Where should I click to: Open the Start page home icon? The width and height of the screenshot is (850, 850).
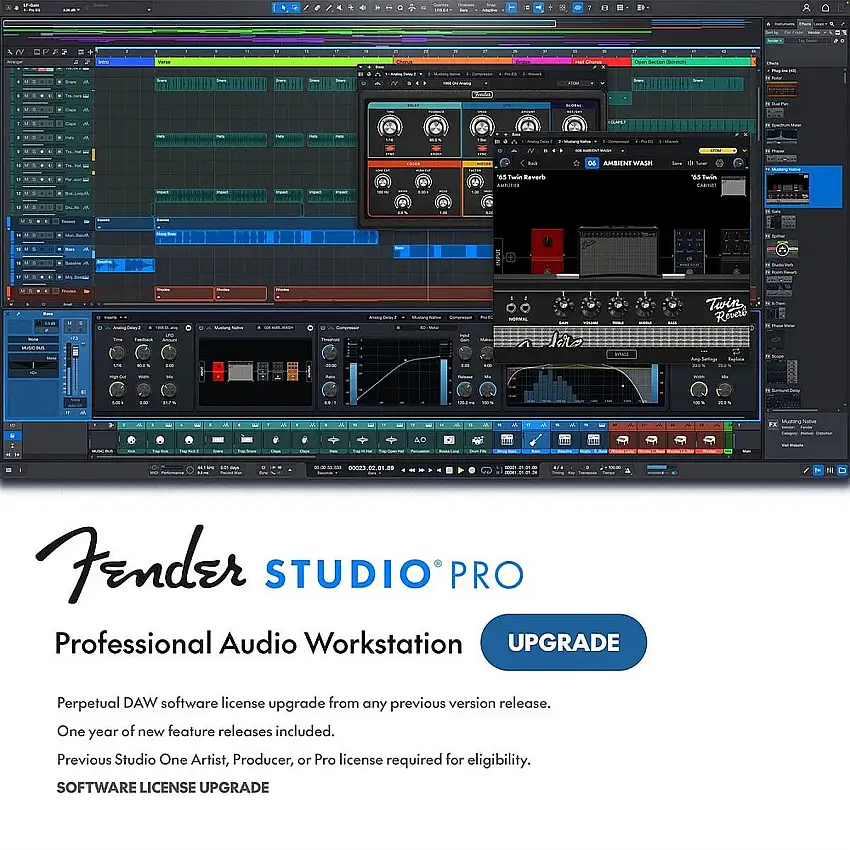click(x=825, y=8)
